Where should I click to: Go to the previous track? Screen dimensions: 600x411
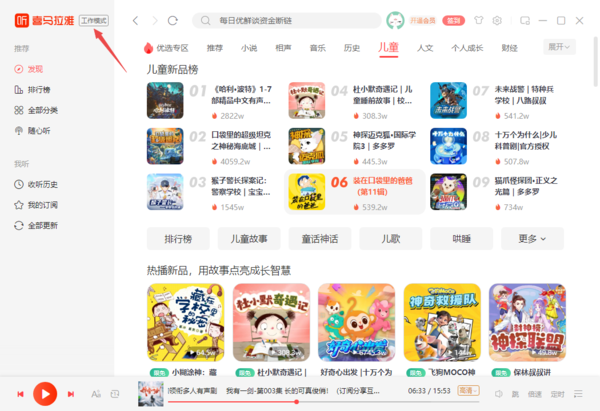point(20,394)
